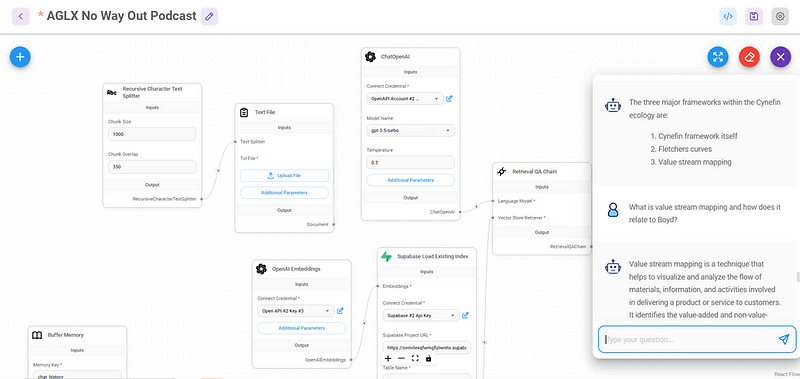Click Upload File in Text File node
The height and width of the screenshot is (379, 800).
284,175
